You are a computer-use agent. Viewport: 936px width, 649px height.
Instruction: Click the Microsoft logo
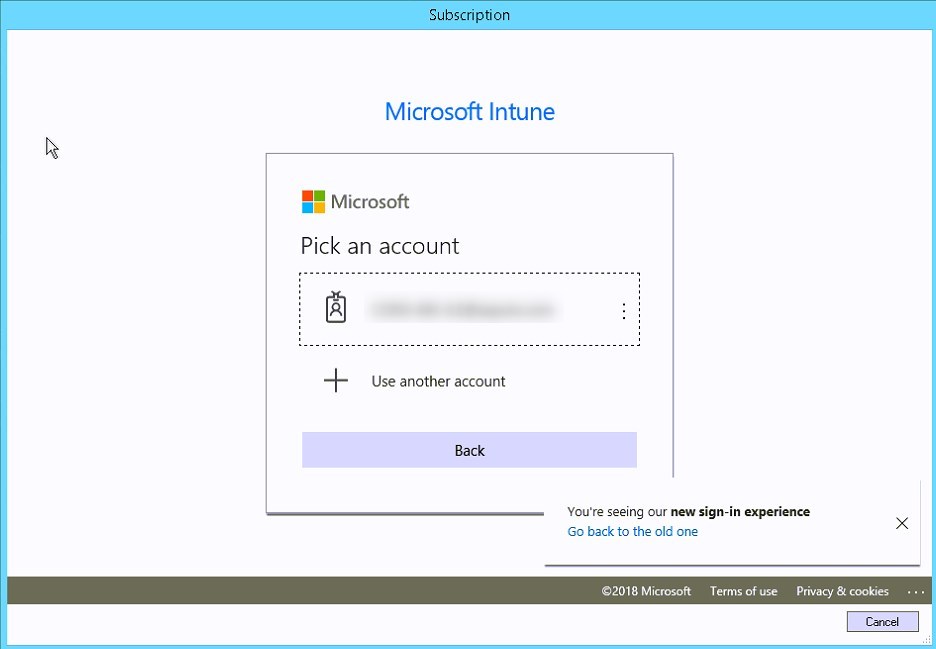tap(355, 202)
